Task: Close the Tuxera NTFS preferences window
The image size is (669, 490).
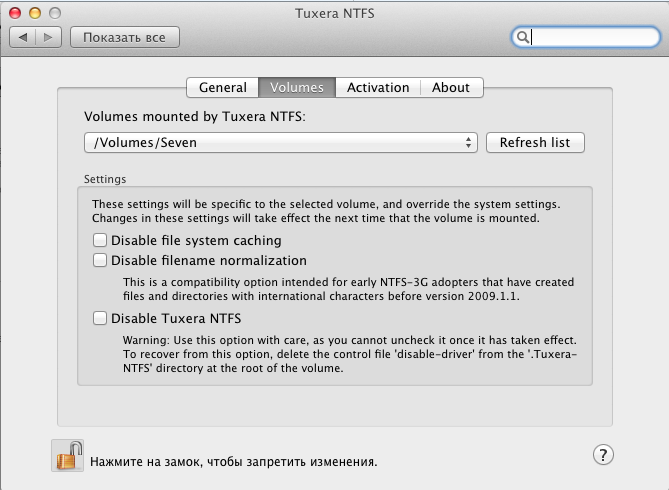Action: [x=16, y=12]
